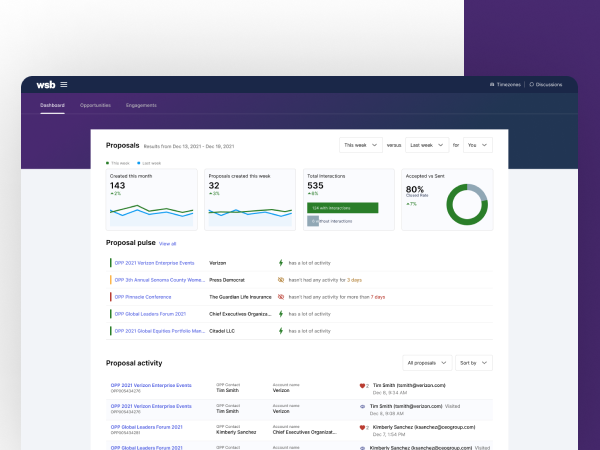Click Citadel LLC account name
Image resolution: width=600 pixels, height=450 pixels.
coord(222,331)
